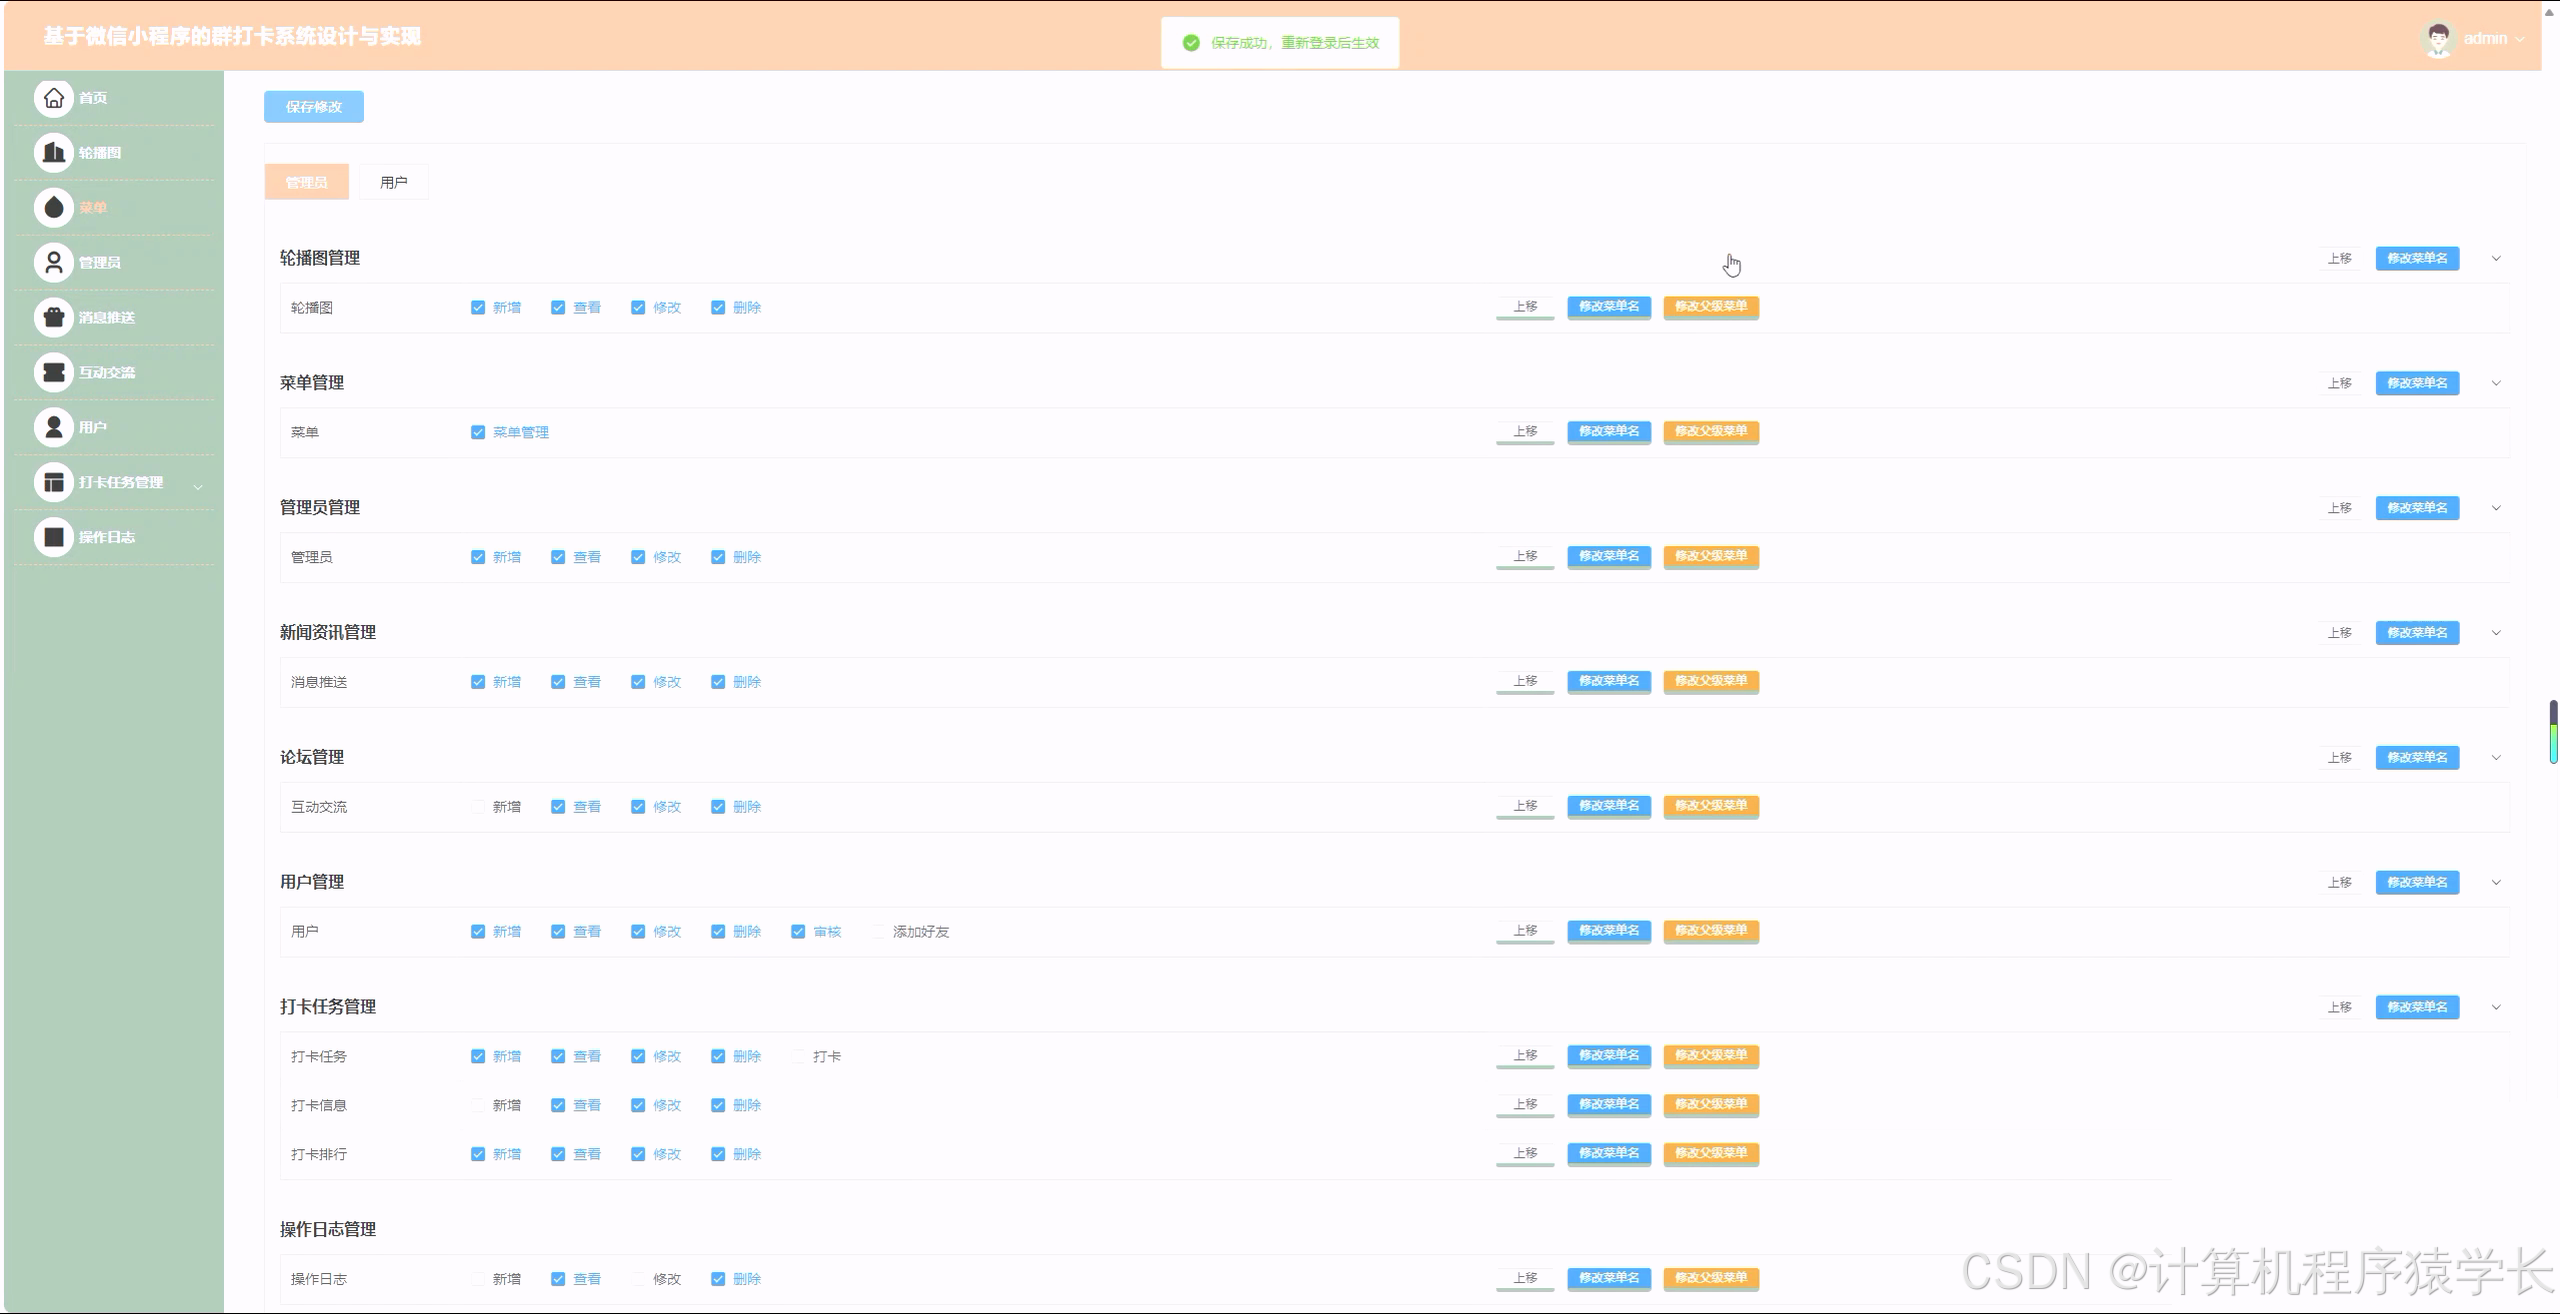Open the administrator (管理员) sidebar icon
The image size is (2560, 1314).
54,263
